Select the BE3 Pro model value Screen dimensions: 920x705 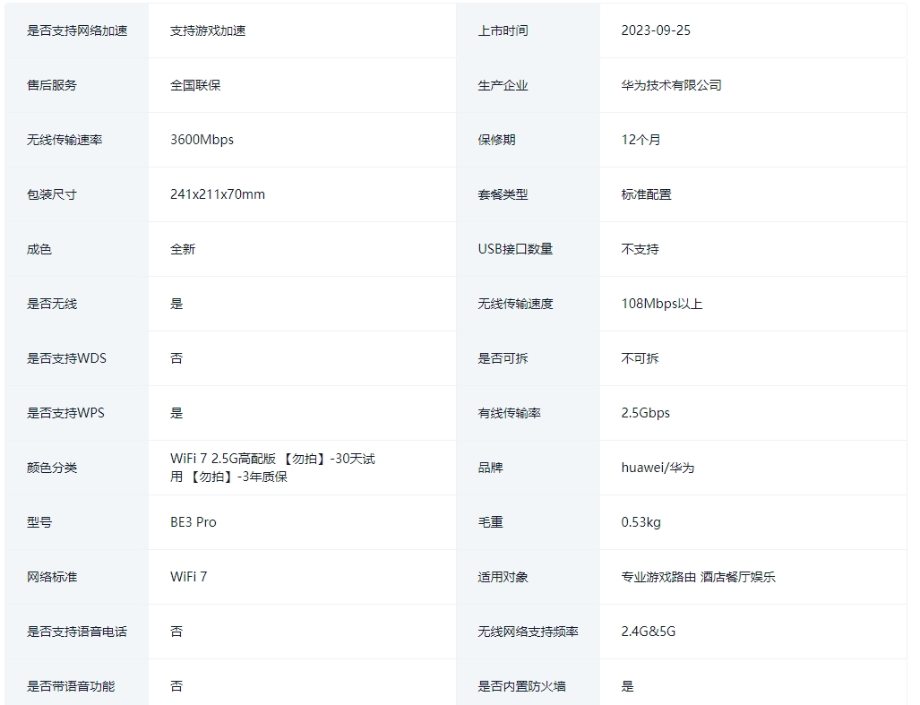pos(193,523)
